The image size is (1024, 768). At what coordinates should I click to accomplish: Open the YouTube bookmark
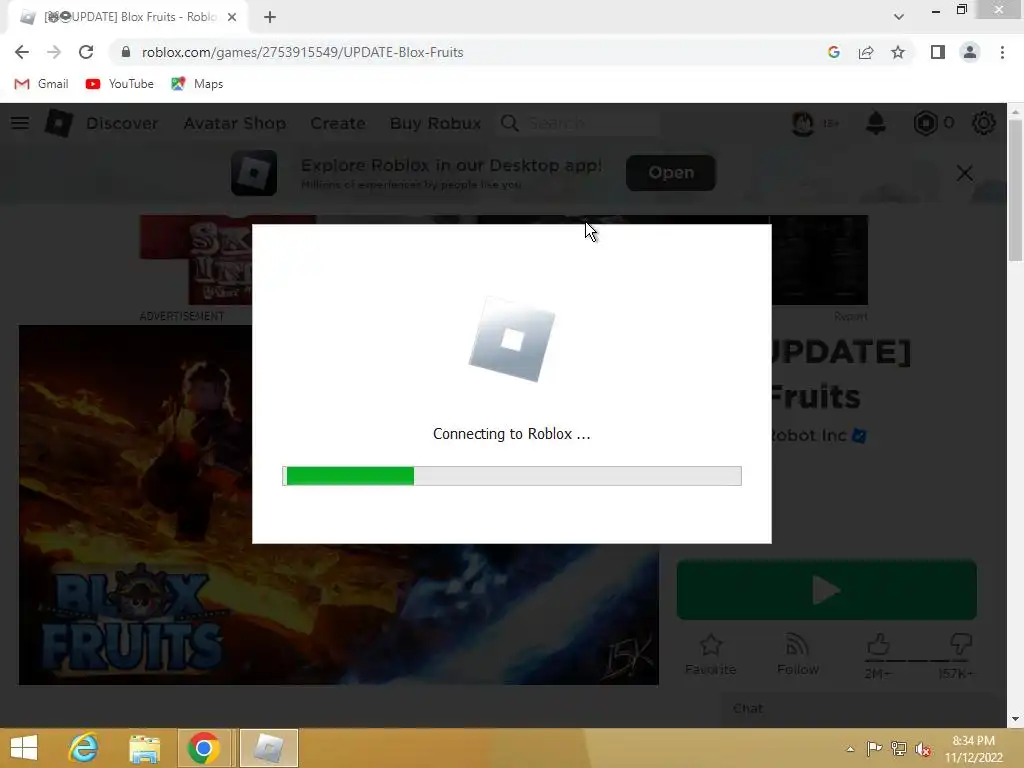pyautogui.click(x=120, y=84)
